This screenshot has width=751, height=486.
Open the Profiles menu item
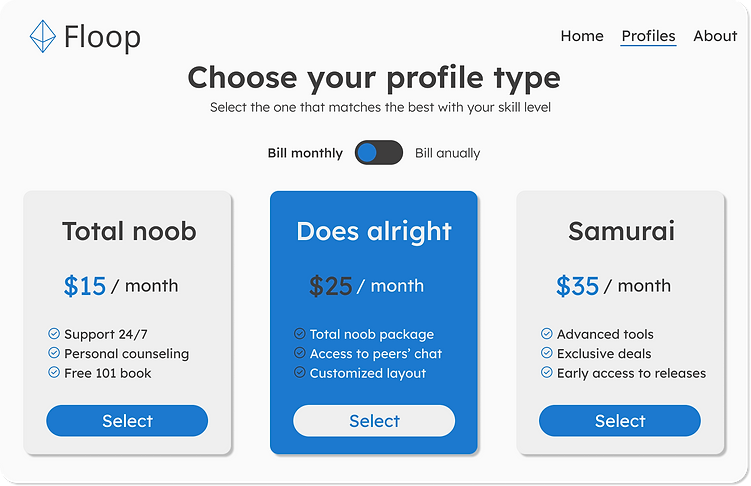click(648, 36)
